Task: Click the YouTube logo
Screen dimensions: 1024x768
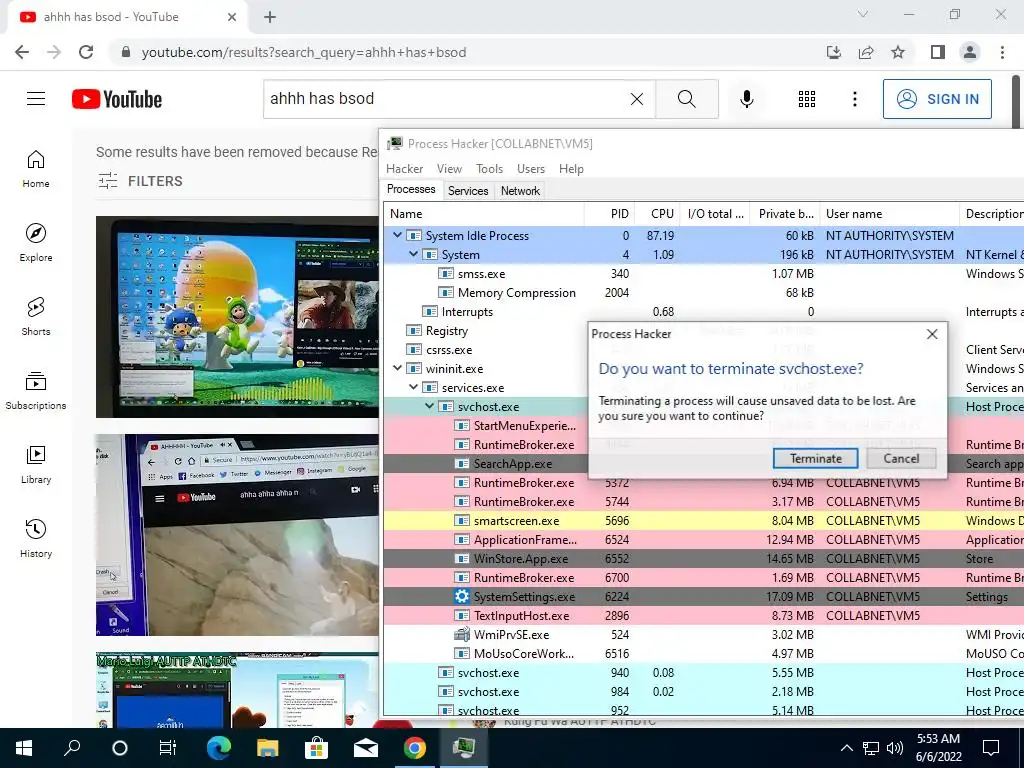Action: (x=117, y=99)
